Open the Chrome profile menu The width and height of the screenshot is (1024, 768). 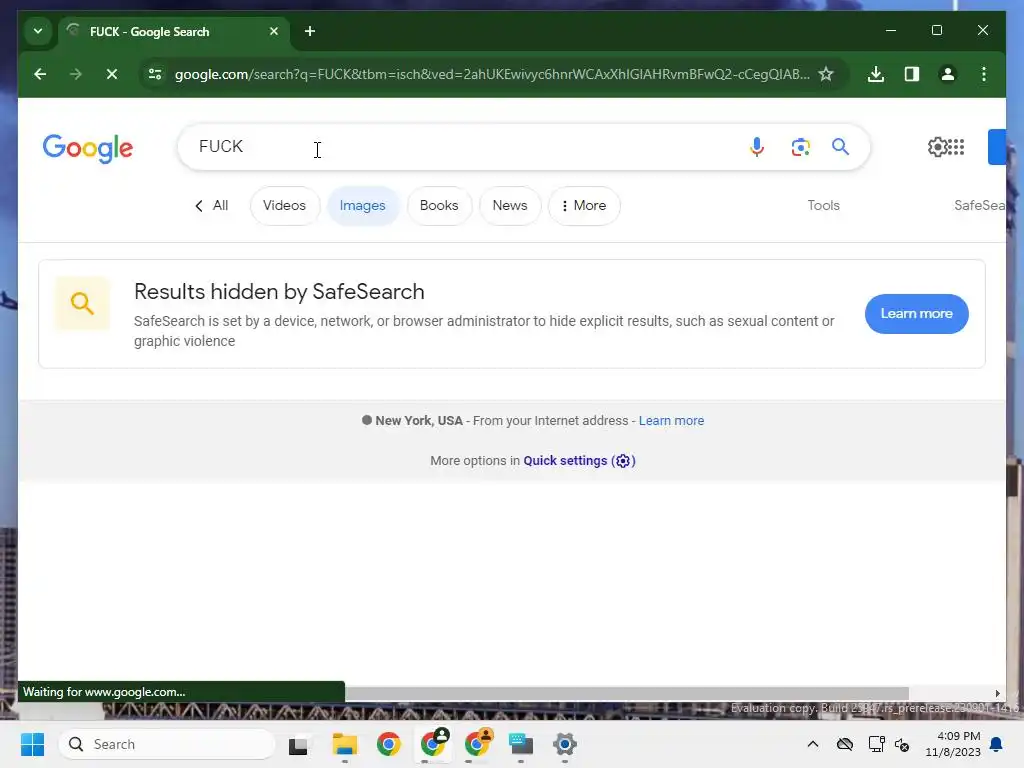click(x=948, y=74)
